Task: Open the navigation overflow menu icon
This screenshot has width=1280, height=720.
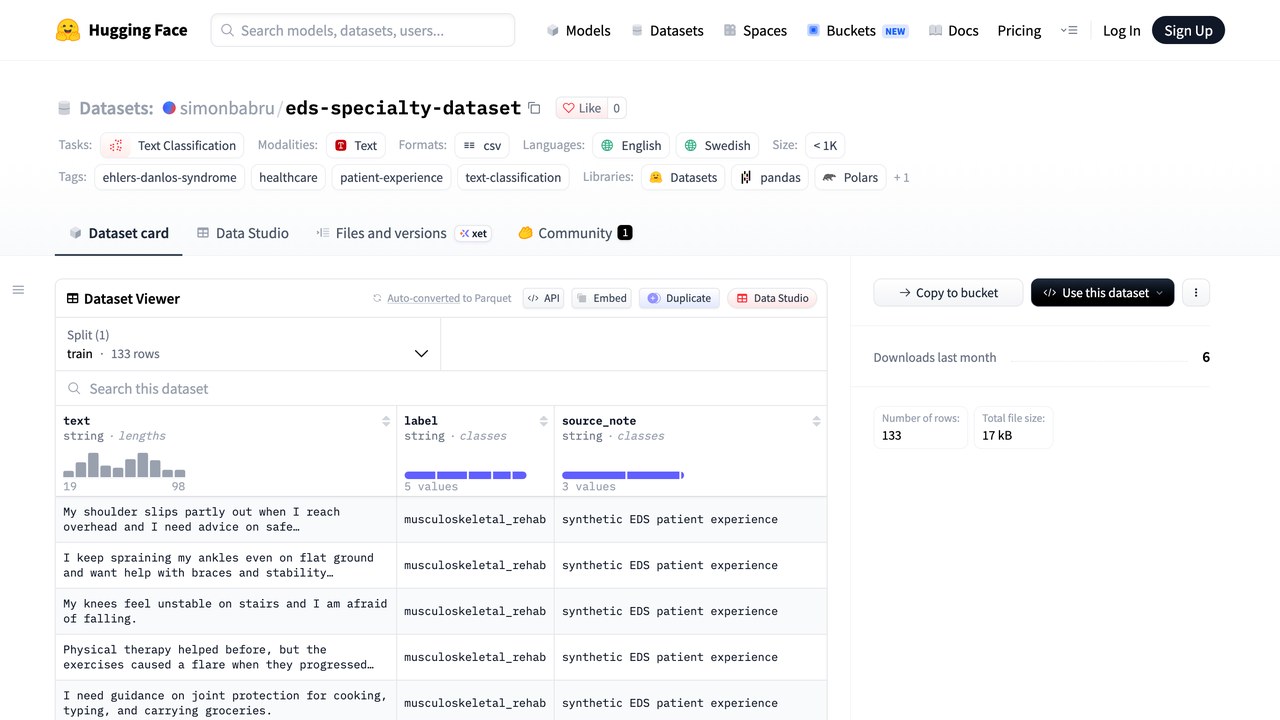Action: click(1070, 31)
